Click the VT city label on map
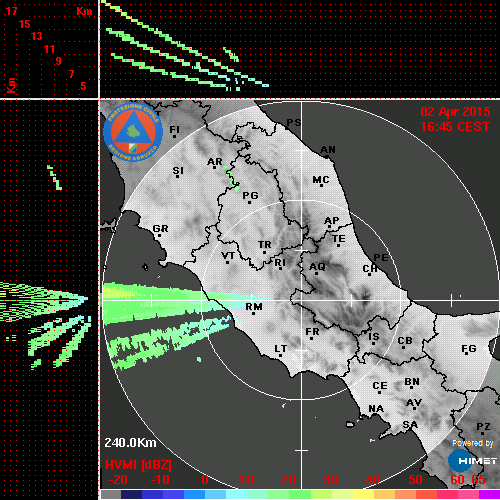Image resolution: width=500 pixels, height=500 pixels. [x=228, y=256]
